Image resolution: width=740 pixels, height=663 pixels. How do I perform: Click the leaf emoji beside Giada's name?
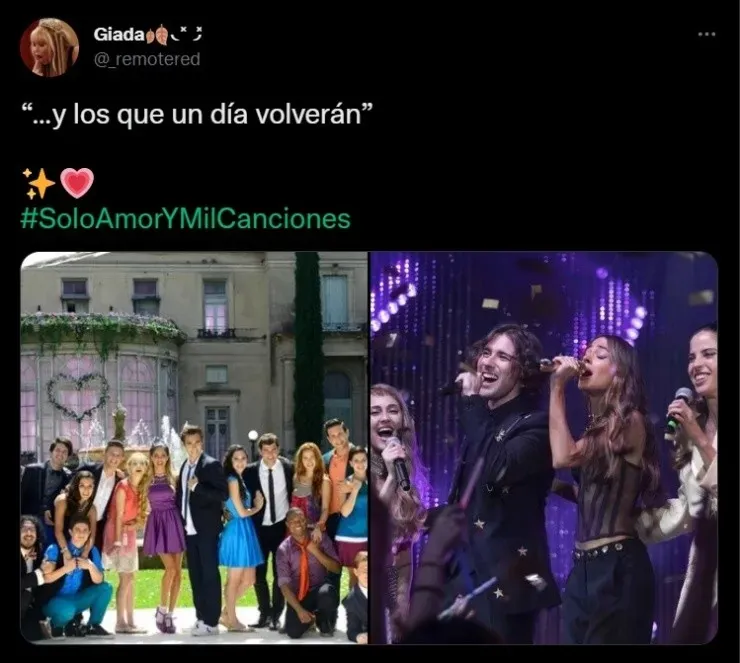(x=157, y=34)
